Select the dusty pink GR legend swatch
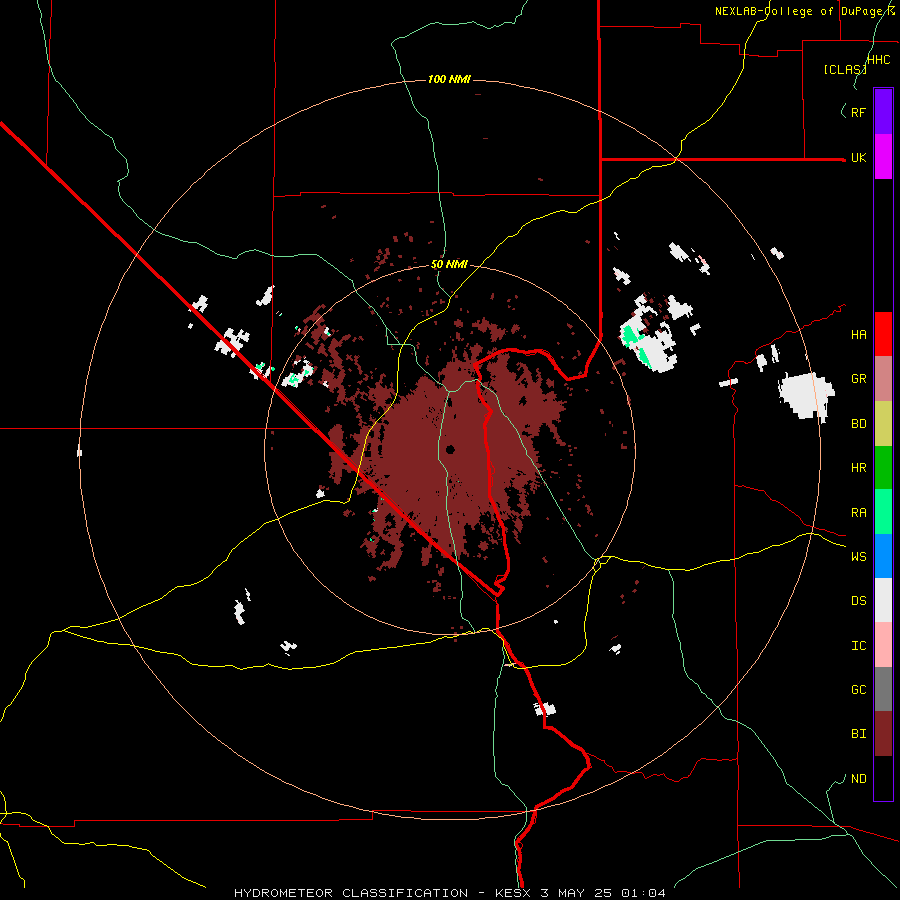 pos(883,379)
